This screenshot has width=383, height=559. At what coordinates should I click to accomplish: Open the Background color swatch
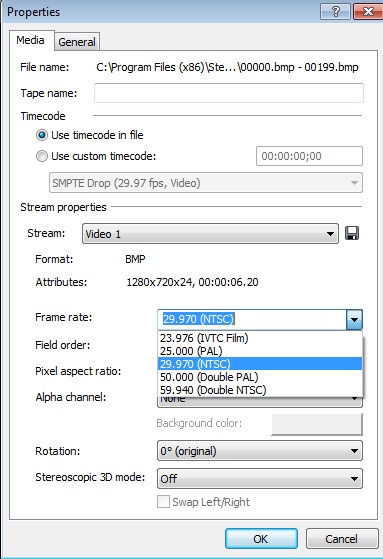pos(317,424)
